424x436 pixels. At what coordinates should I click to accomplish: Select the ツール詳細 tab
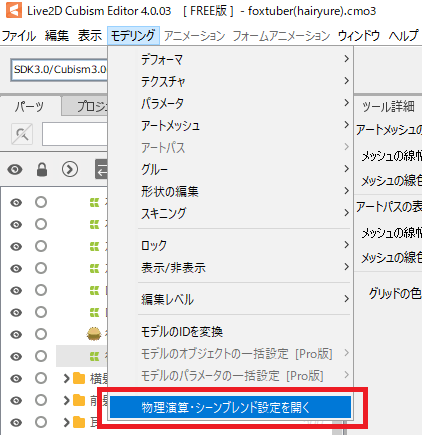point(388,107)
